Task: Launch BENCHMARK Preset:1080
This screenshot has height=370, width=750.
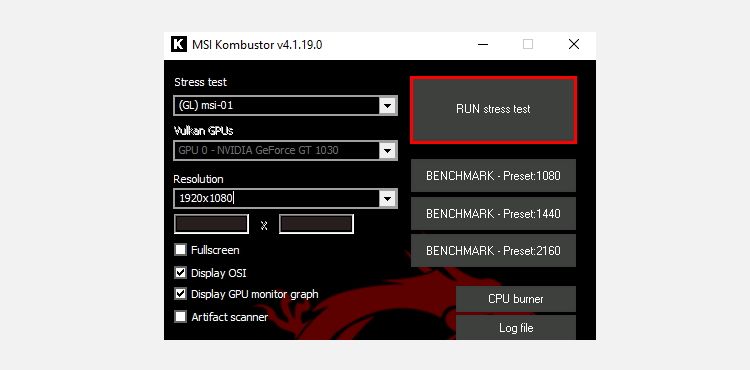Action: coord(493,175)
